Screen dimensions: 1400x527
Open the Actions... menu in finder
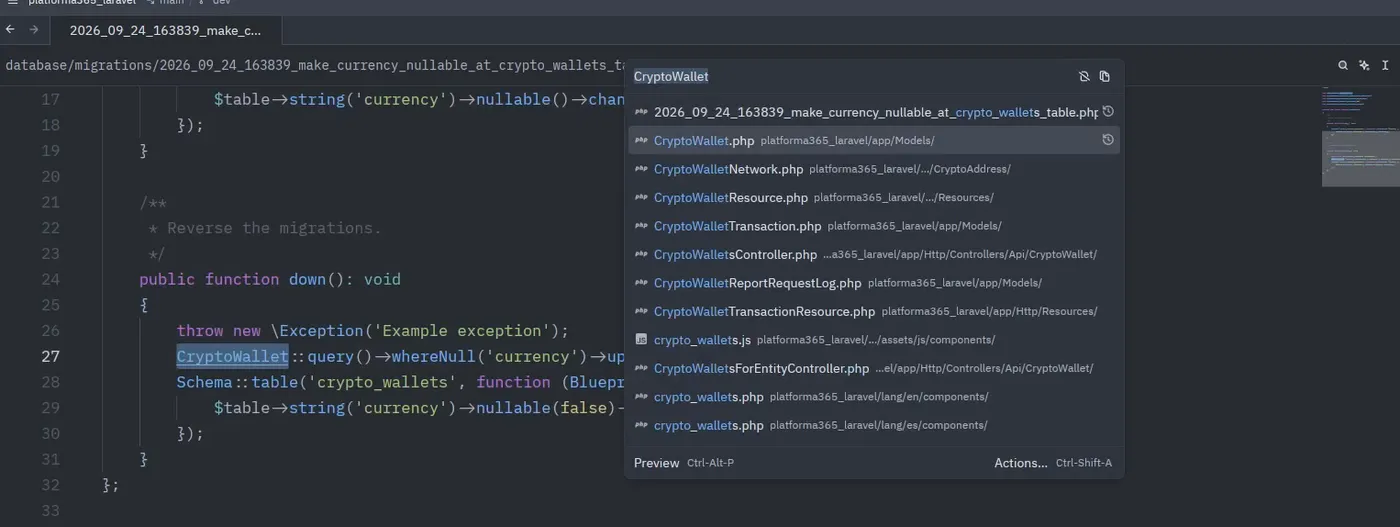pyautogui.click(x=1053, y=463)
